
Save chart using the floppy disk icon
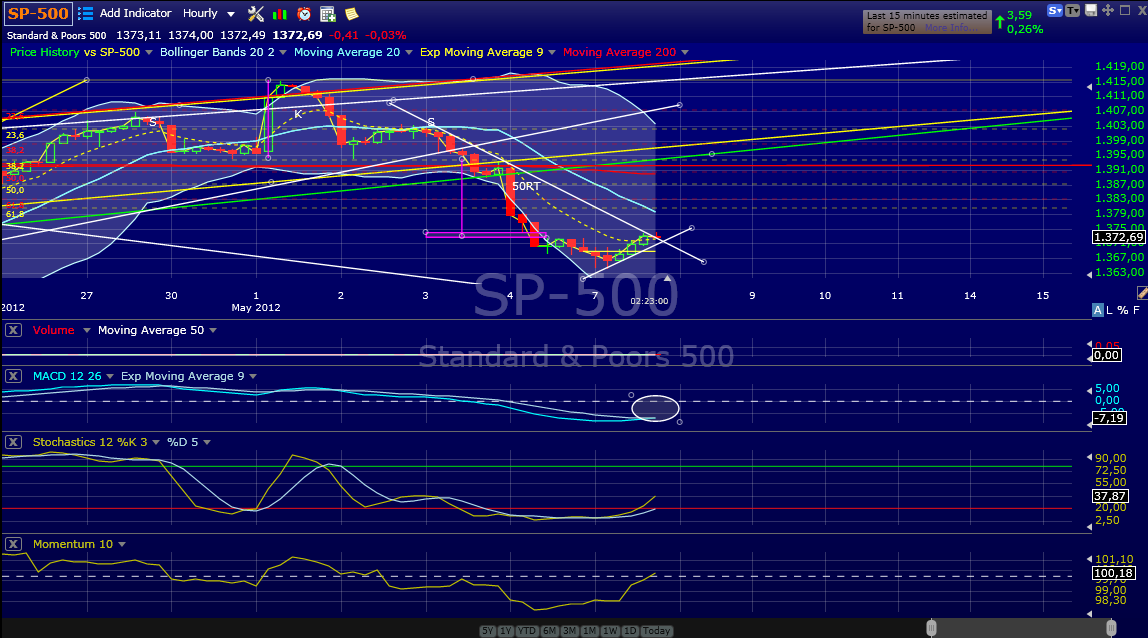(x=1091, y=10)
